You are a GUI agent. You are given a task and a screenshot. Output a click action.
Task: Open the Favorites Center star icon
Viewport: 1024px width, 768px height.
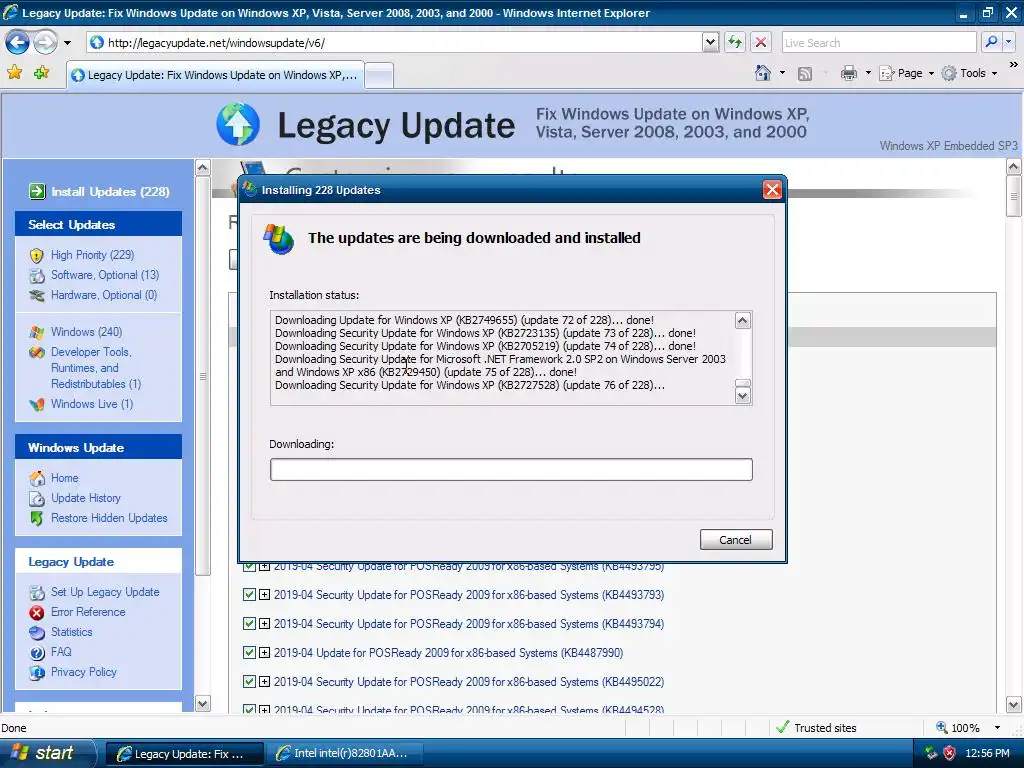pos(14,72)
